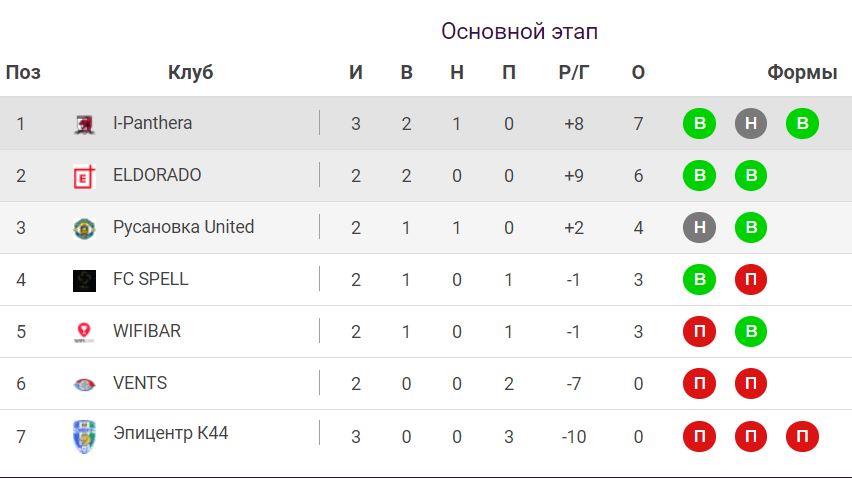This screenshot has height=479, width=852.
Task: Click the Р/Г goal difference column header
Action: pyautogui.click(x=574, y=73)
